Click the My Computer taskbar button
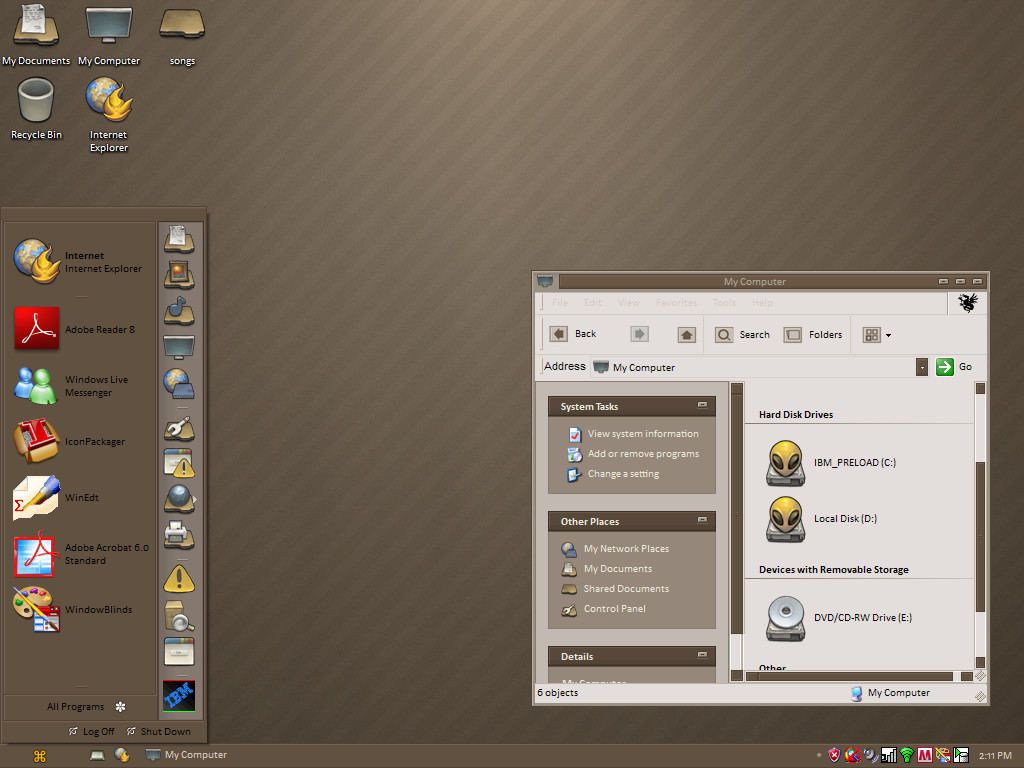Image resolution: width=1024 pixels, height=768 pixels. pyautogui.click(x=187, y=755)
